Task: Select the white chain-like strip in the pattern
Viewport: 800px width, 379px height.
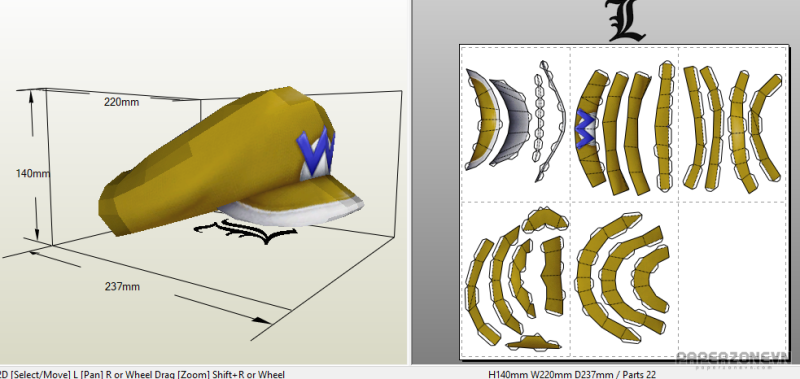Action: tap(538, 118)
